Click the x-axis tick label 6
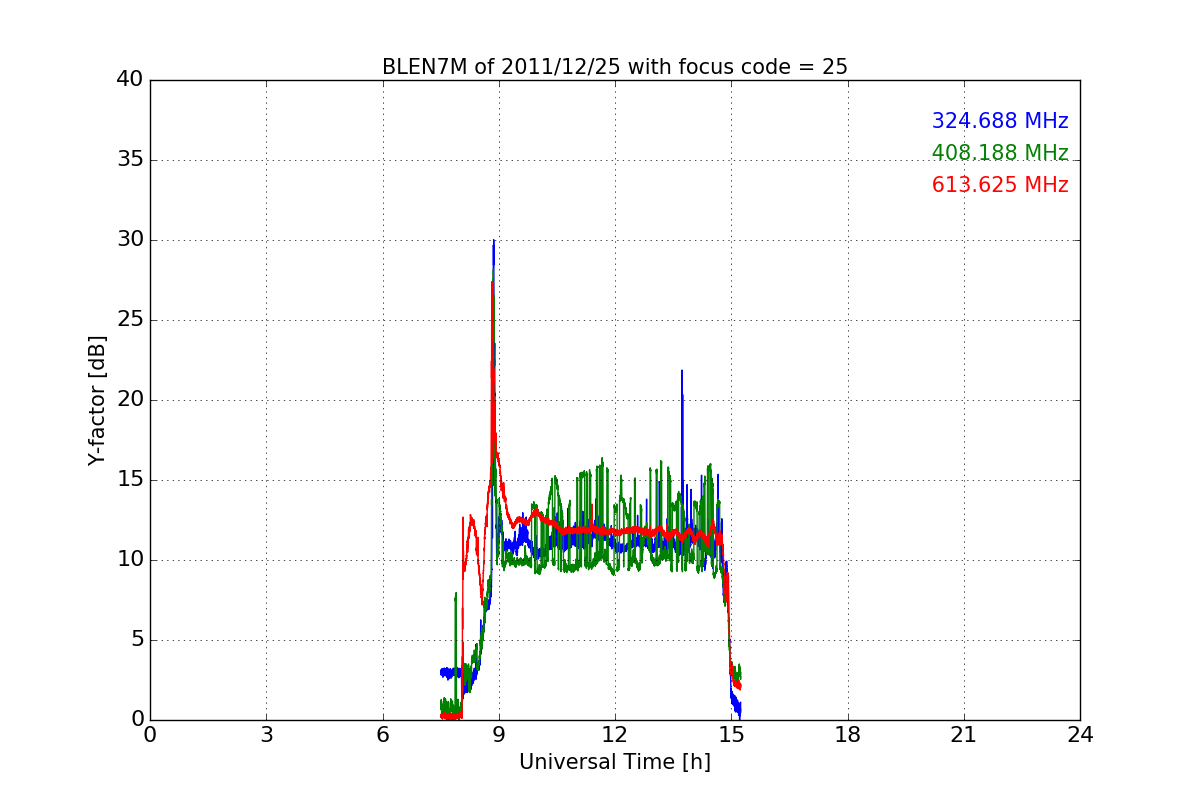1200x800 pixels. click(x=382, y=735)
